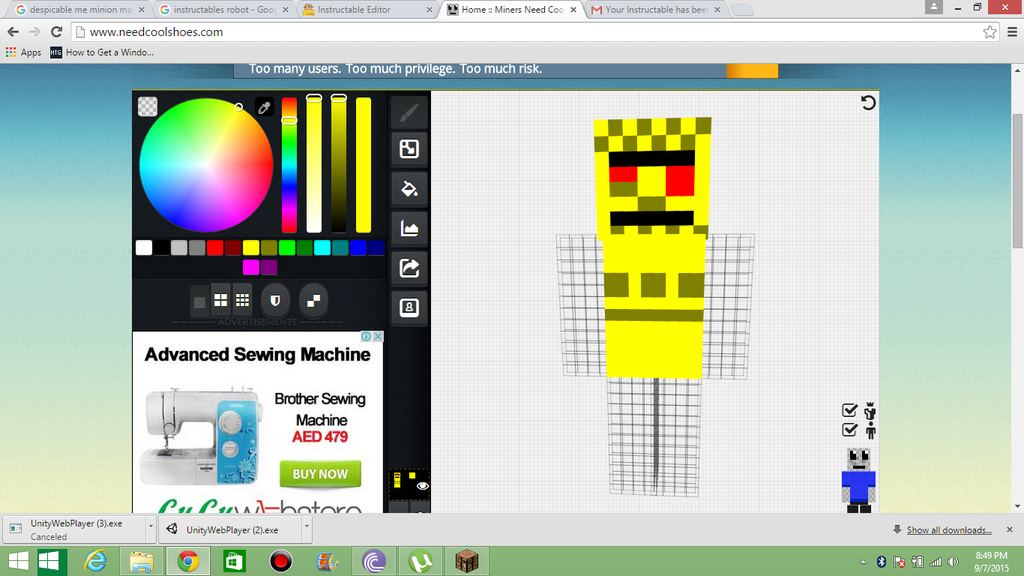Open the Windows Start button
Screen dimensions: 1024x576
tap(18, 561)
